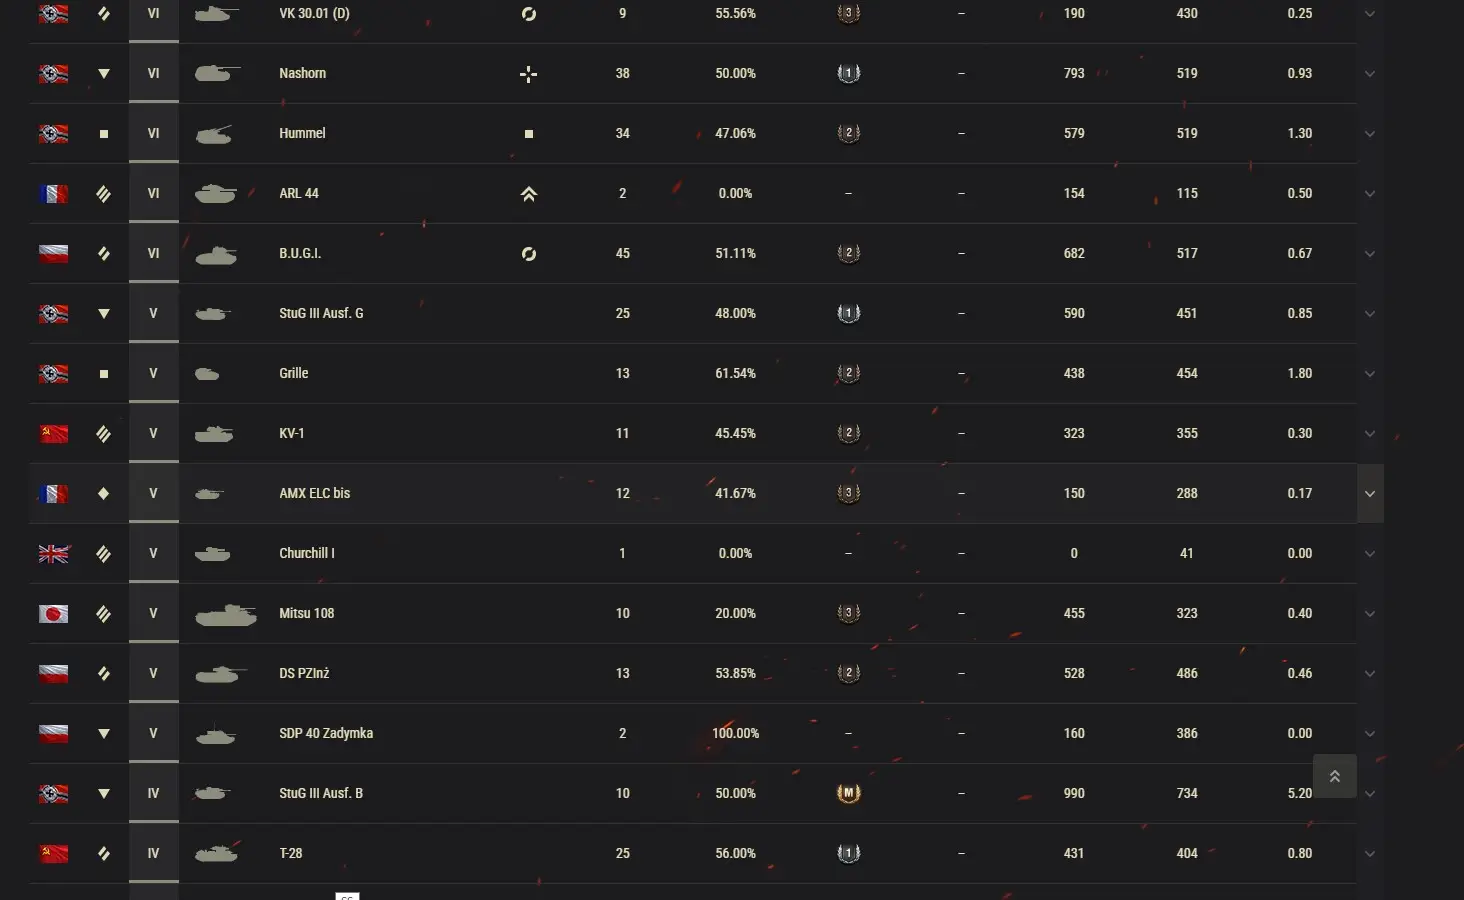Viewport: 1464px width, 900px height.
Task: Click the Japanese flag on Mitsu 108 row
Action: pos(53,614)
